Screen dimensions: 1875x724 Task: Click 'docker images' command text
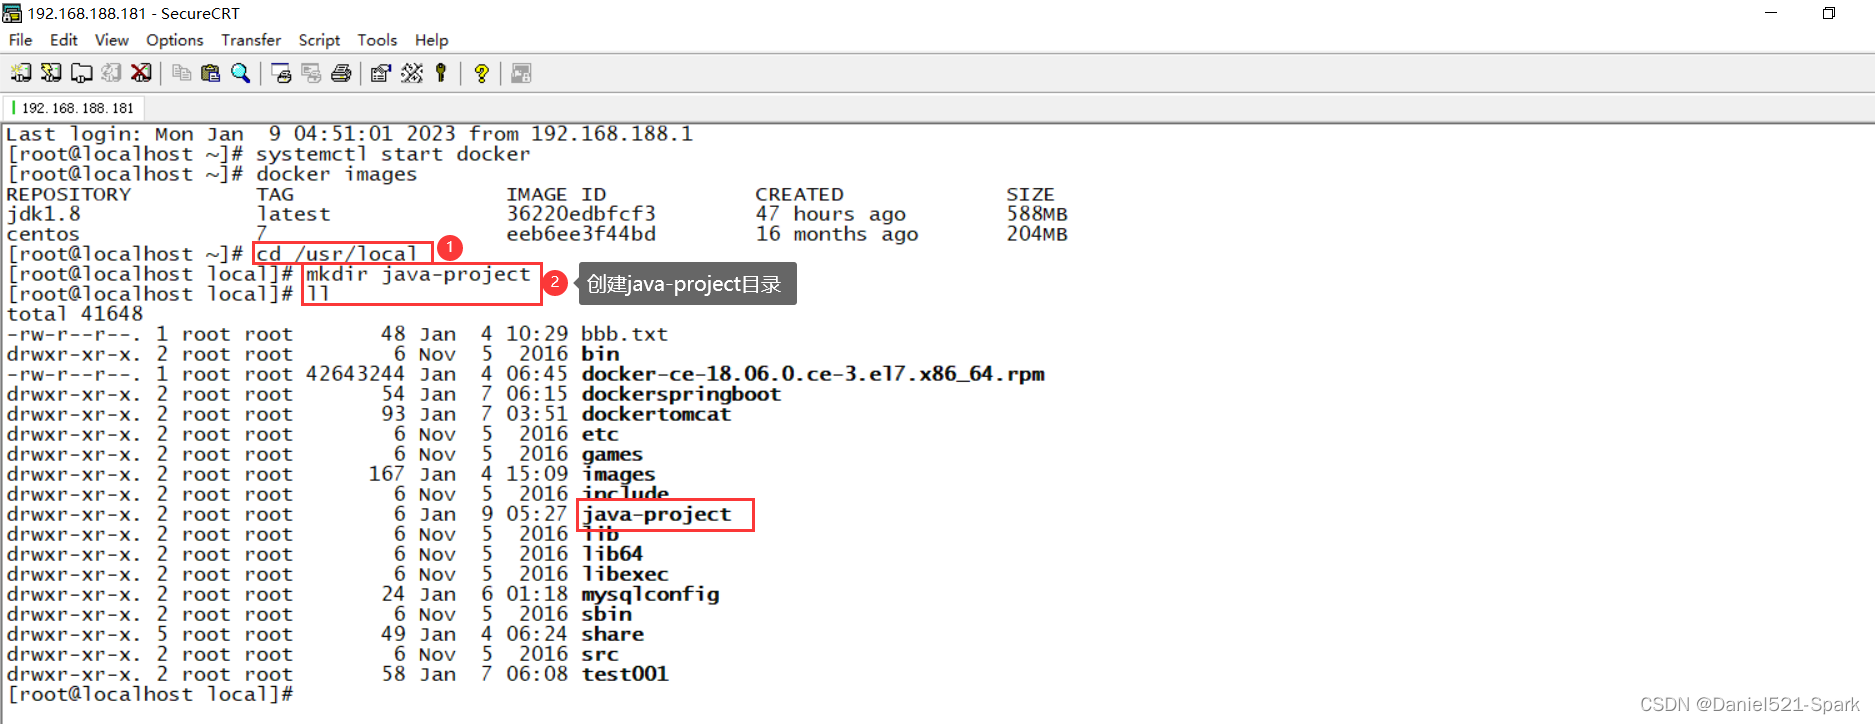pos(337,174)
